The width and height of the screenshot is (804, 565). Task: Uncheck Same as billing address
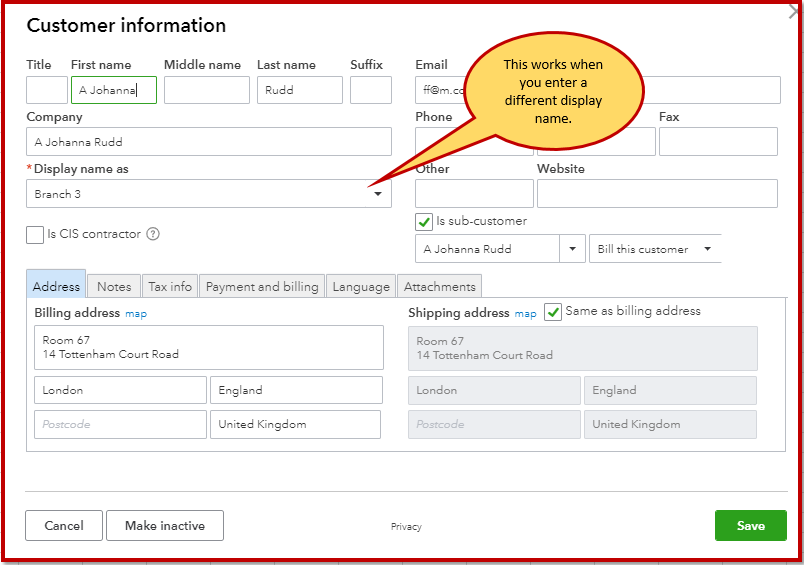pos(553,312)
